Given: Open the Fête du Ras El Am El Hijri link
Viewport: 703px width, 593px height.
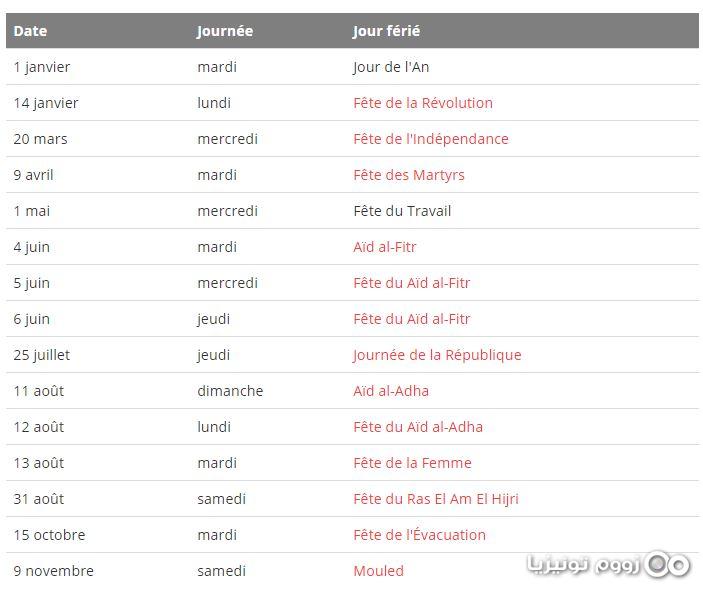Looking at the screenshot, I should click(435, 499).
